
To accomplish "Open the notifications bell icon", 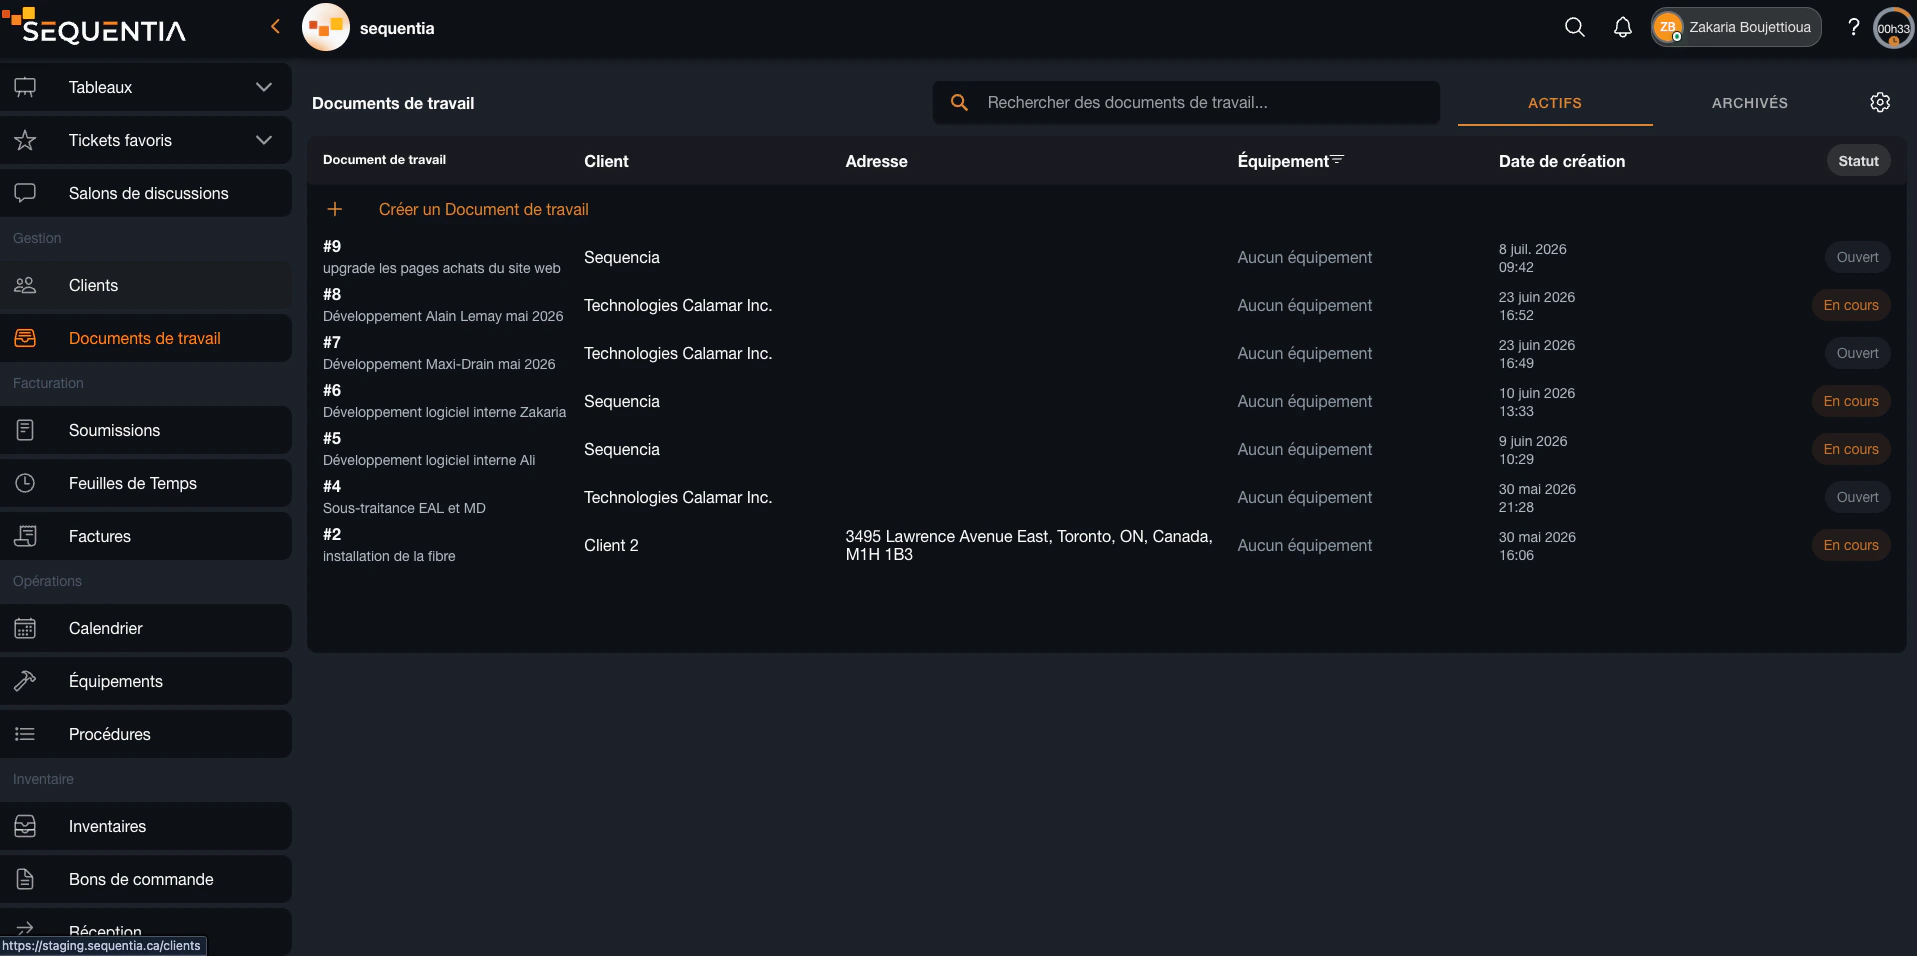I will 1622,27.
